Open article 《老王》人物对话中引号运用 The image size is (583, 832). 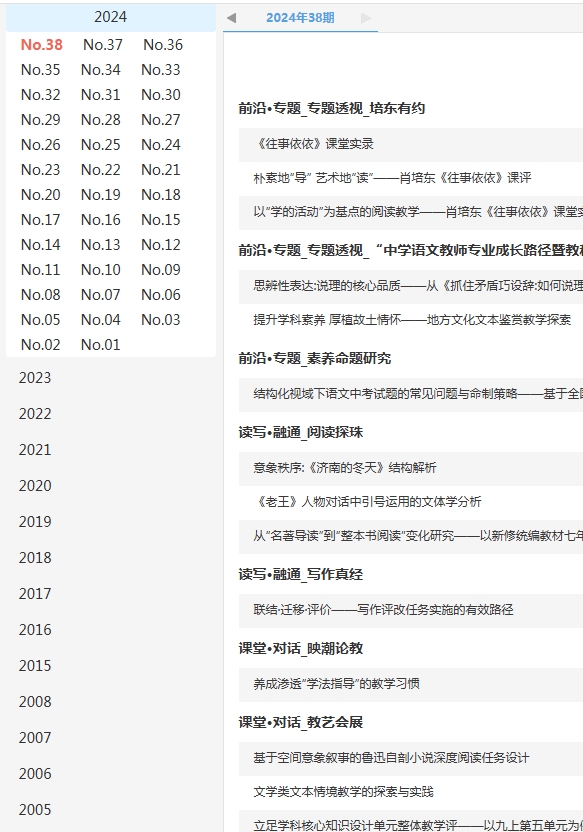tap(368, 501)
